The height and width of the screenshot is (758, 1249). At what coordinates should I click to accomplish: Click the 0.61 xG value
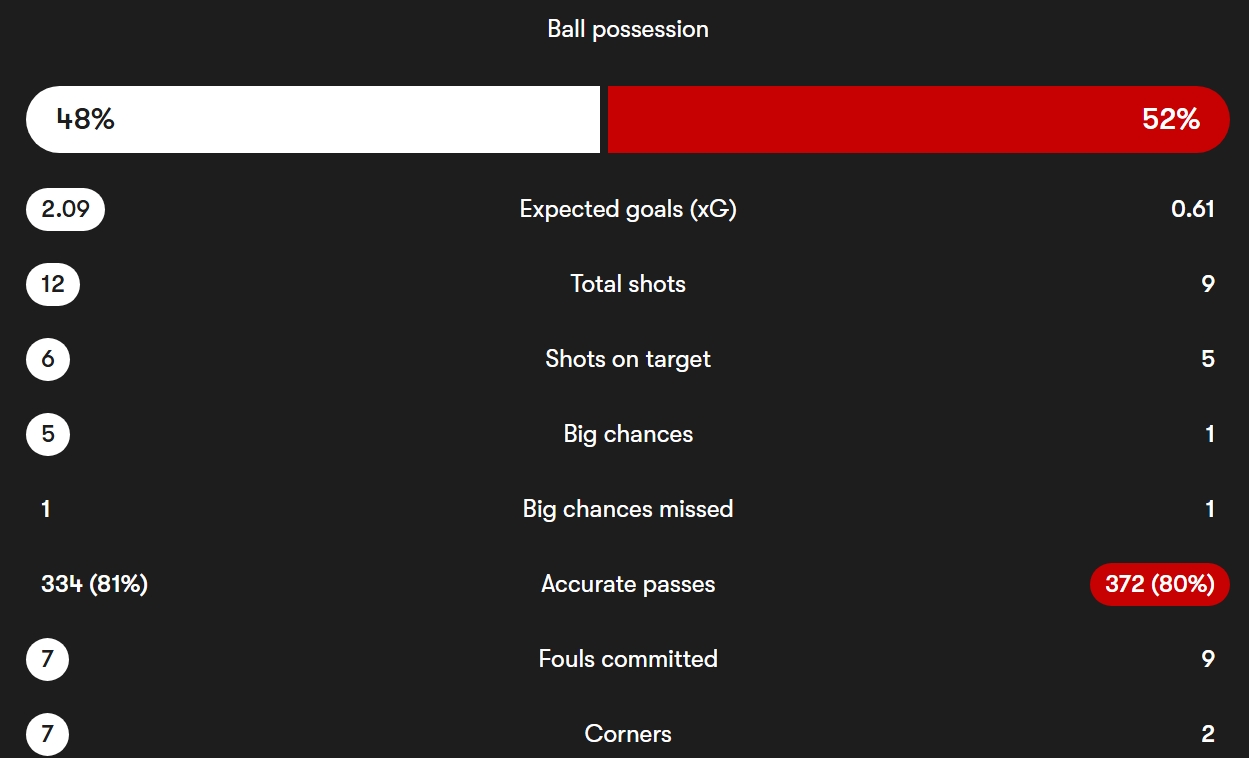(1193, 209)
